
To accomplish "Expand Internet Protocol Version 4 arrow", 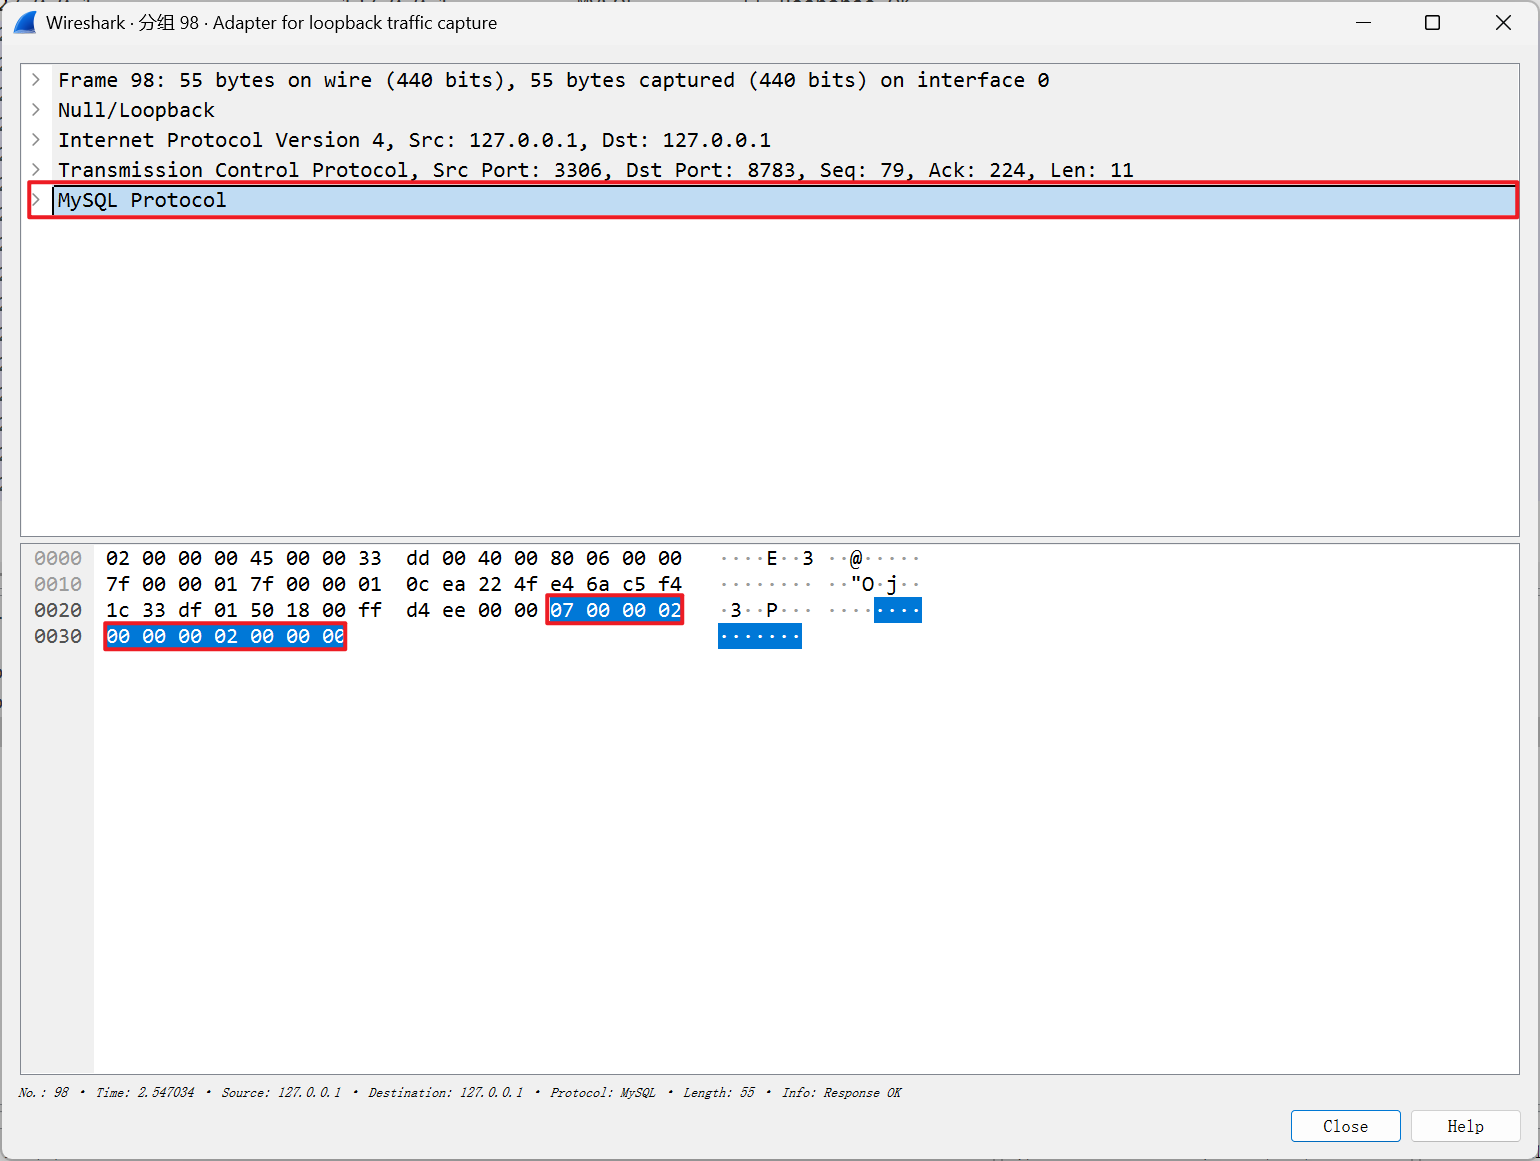I will coord(36,139).
